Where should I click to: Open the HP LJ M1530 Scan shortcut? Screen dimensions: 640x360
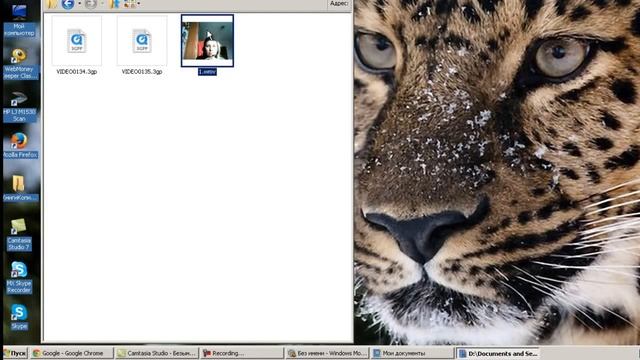pos(19,107)
